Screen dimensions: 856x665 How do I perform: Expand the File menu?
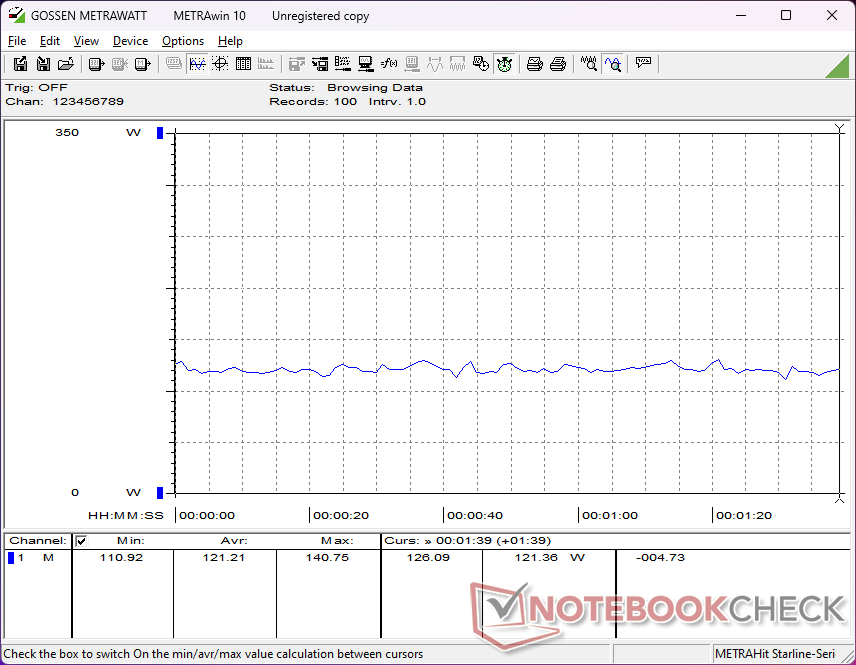click(x=17, y=41)
